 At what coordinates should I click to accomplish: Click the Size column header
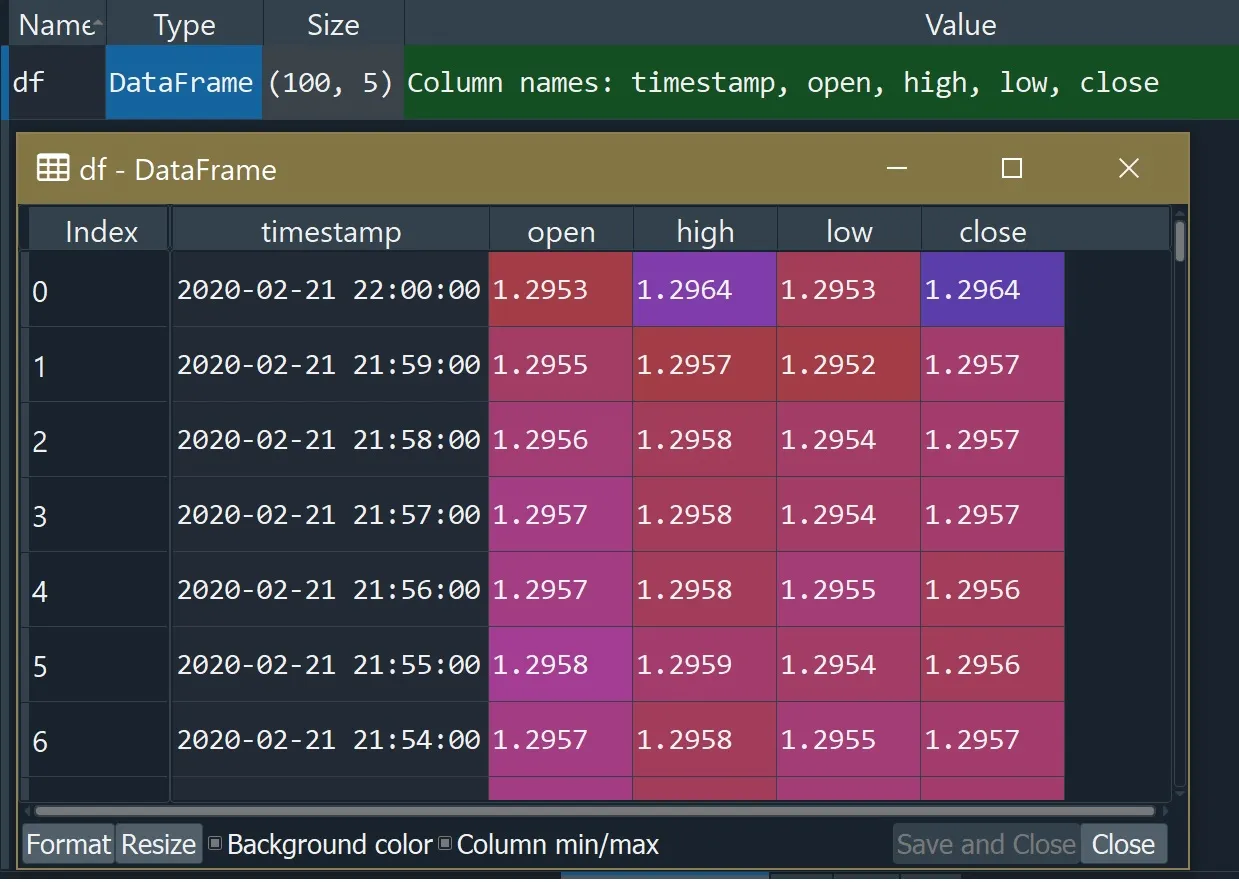pyautogui.click(x=333, y=25)
